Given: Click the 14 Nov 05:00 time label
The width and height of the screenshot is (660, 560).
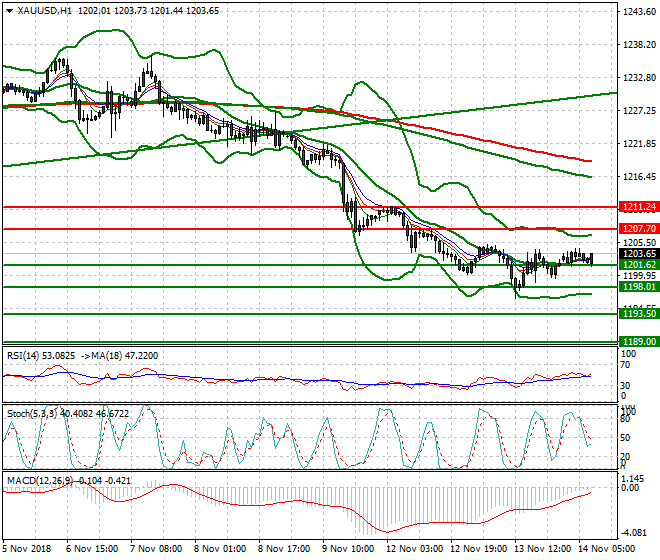Looking at the screenshot, I should pyautogui.click(x=607, y=549).
